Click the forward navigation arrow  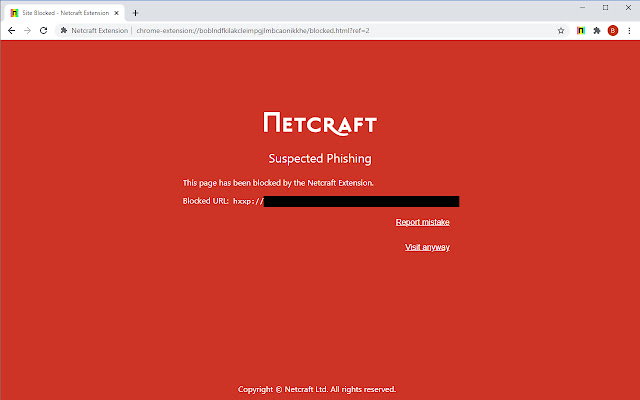(x=27, y=31)
